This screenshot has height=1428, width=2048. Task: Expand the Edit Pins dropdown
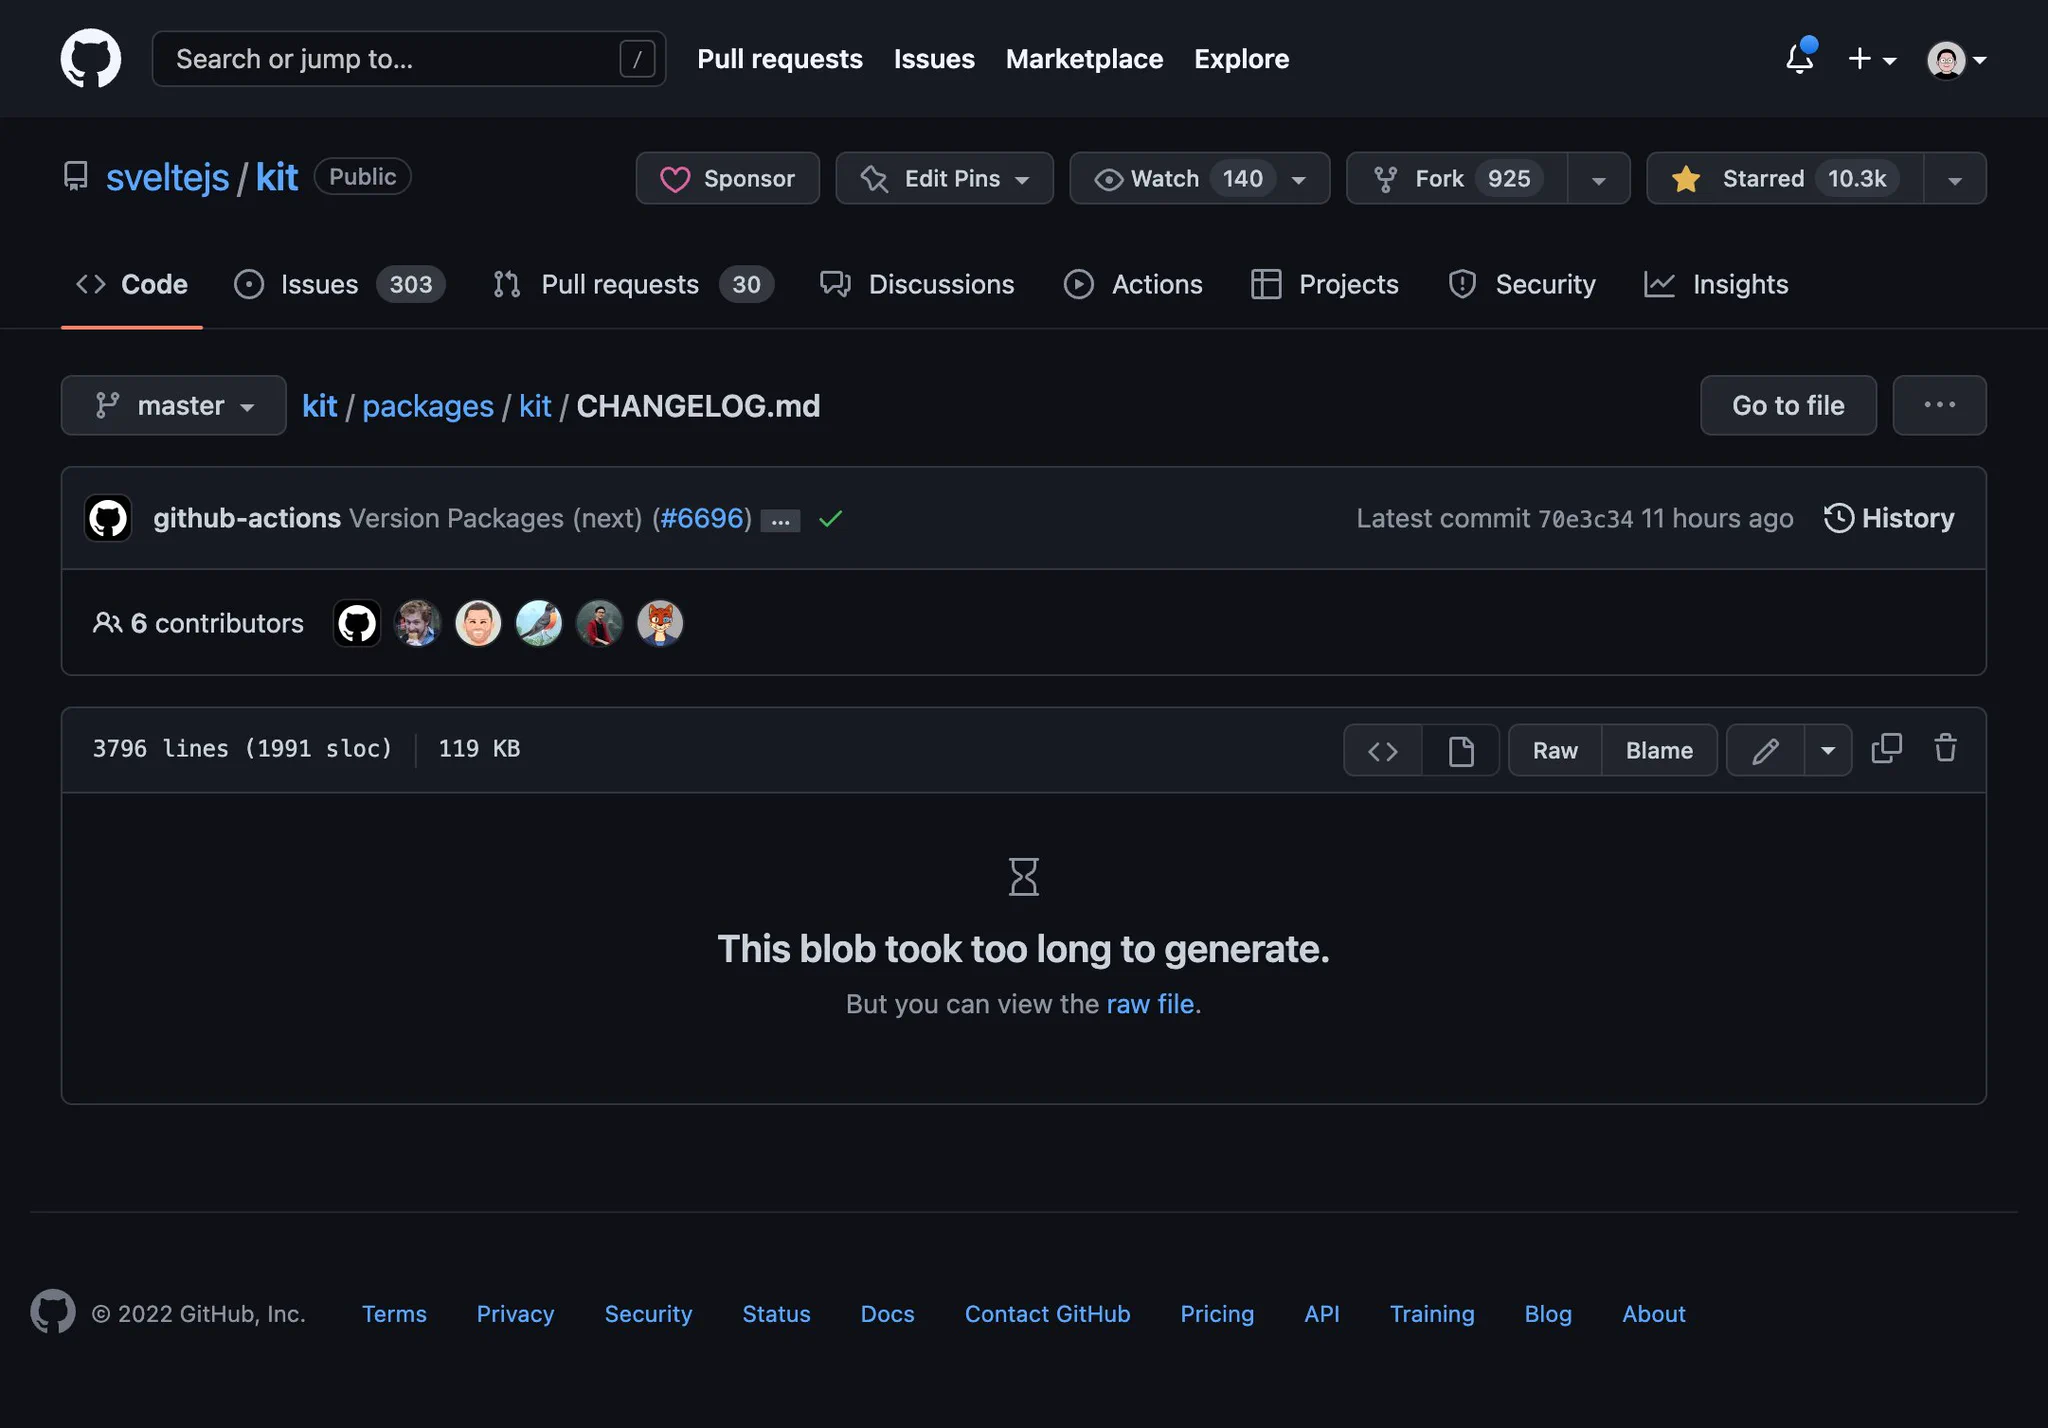coord(945,178)
